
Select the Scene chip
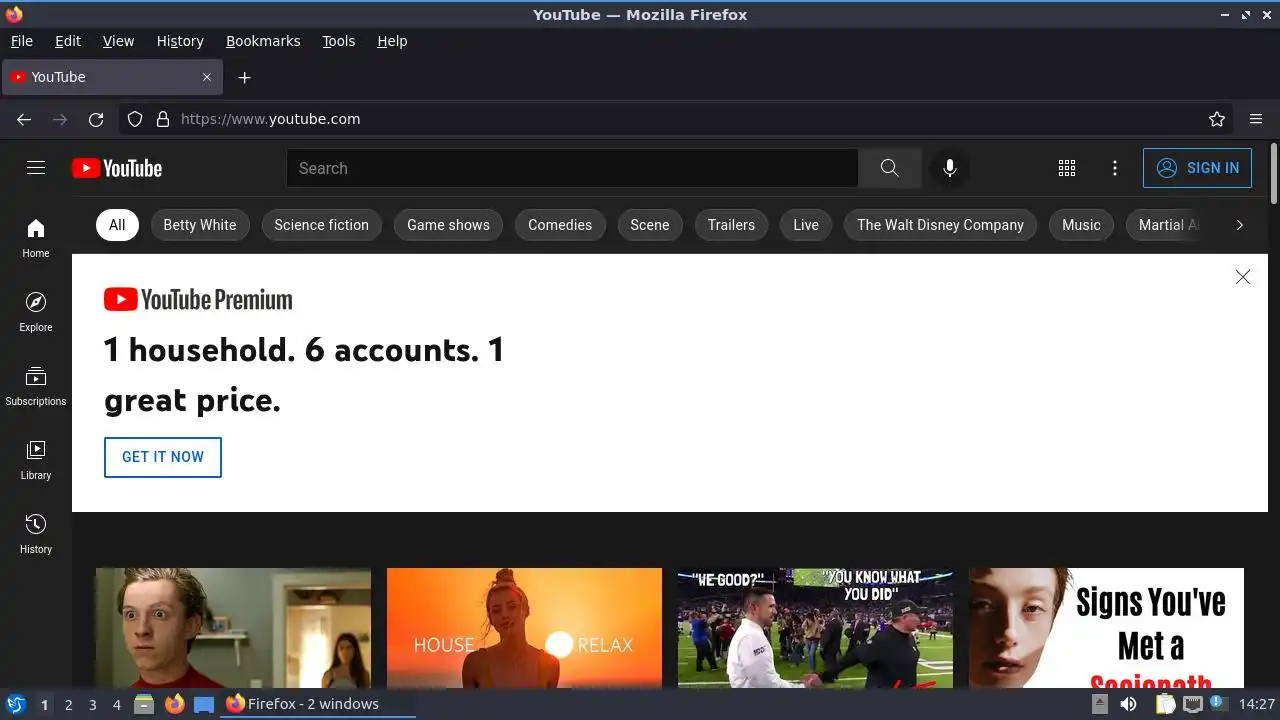coord(650,225)
